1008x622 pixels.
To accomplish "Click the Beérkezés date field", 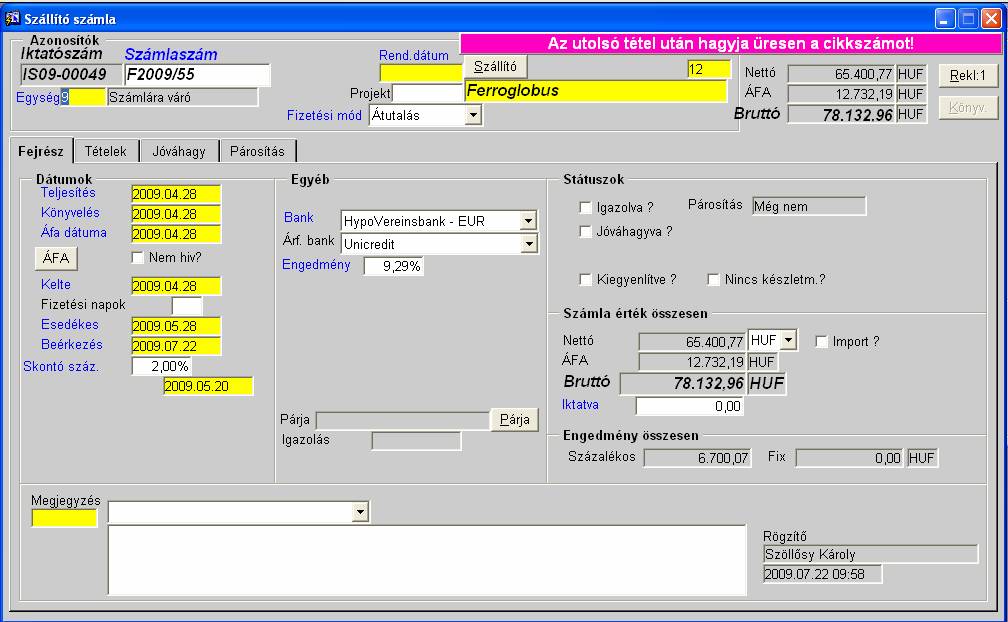I will click(176, 346).
